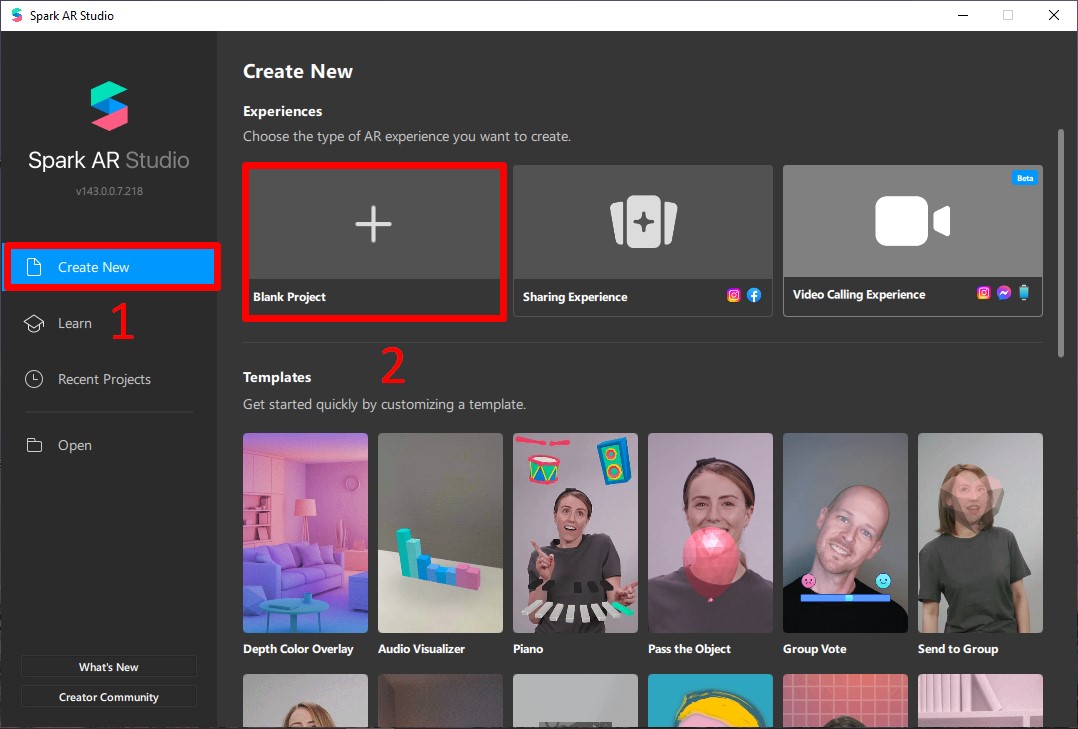Screen dimensions: 1078x729
Task: Click the Experiences heading
Action: [x=283, y=111]
